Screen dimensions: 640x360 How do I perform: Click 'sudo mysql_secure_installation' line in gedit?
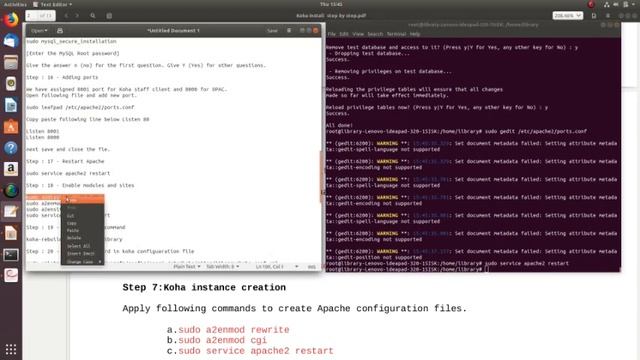(x=71, y=42)
